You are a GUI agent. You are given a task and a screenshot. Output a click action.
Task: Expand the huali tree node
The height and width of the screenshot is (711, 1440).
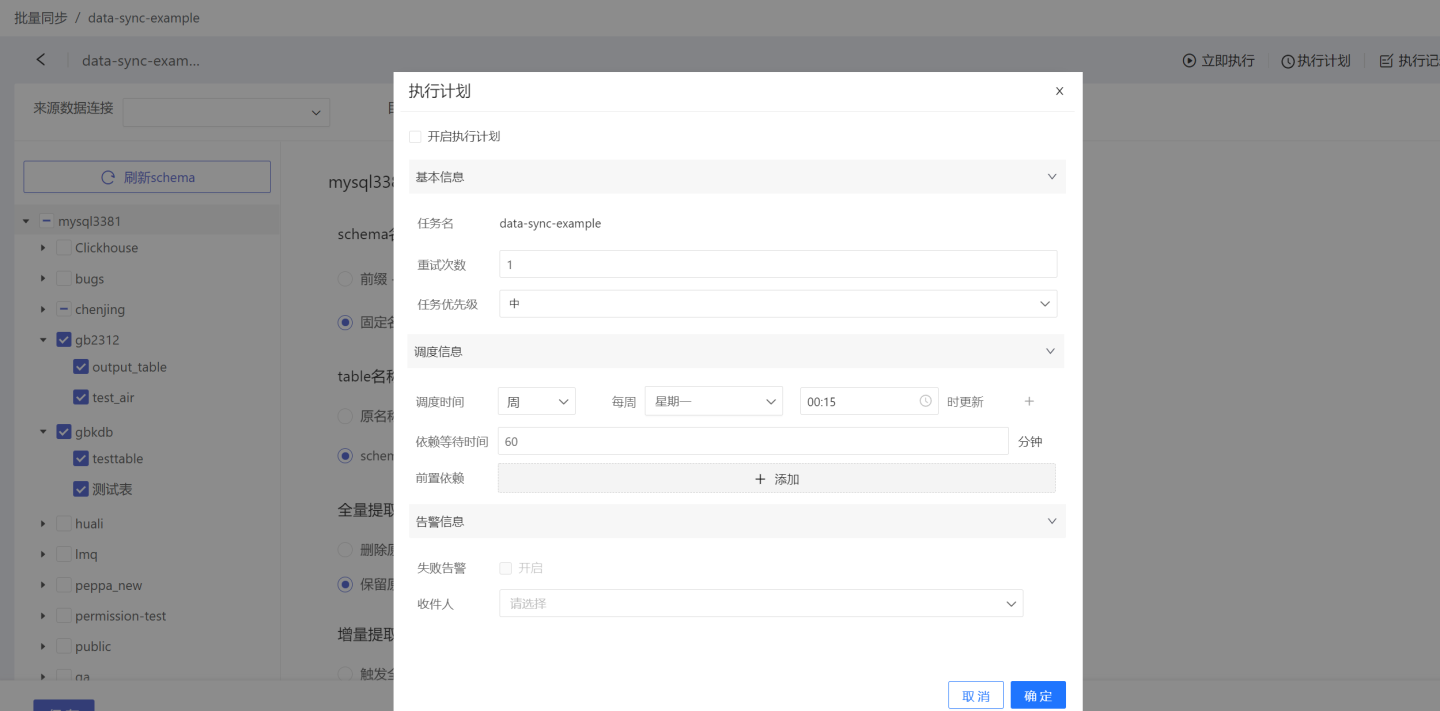coord(43,523)
